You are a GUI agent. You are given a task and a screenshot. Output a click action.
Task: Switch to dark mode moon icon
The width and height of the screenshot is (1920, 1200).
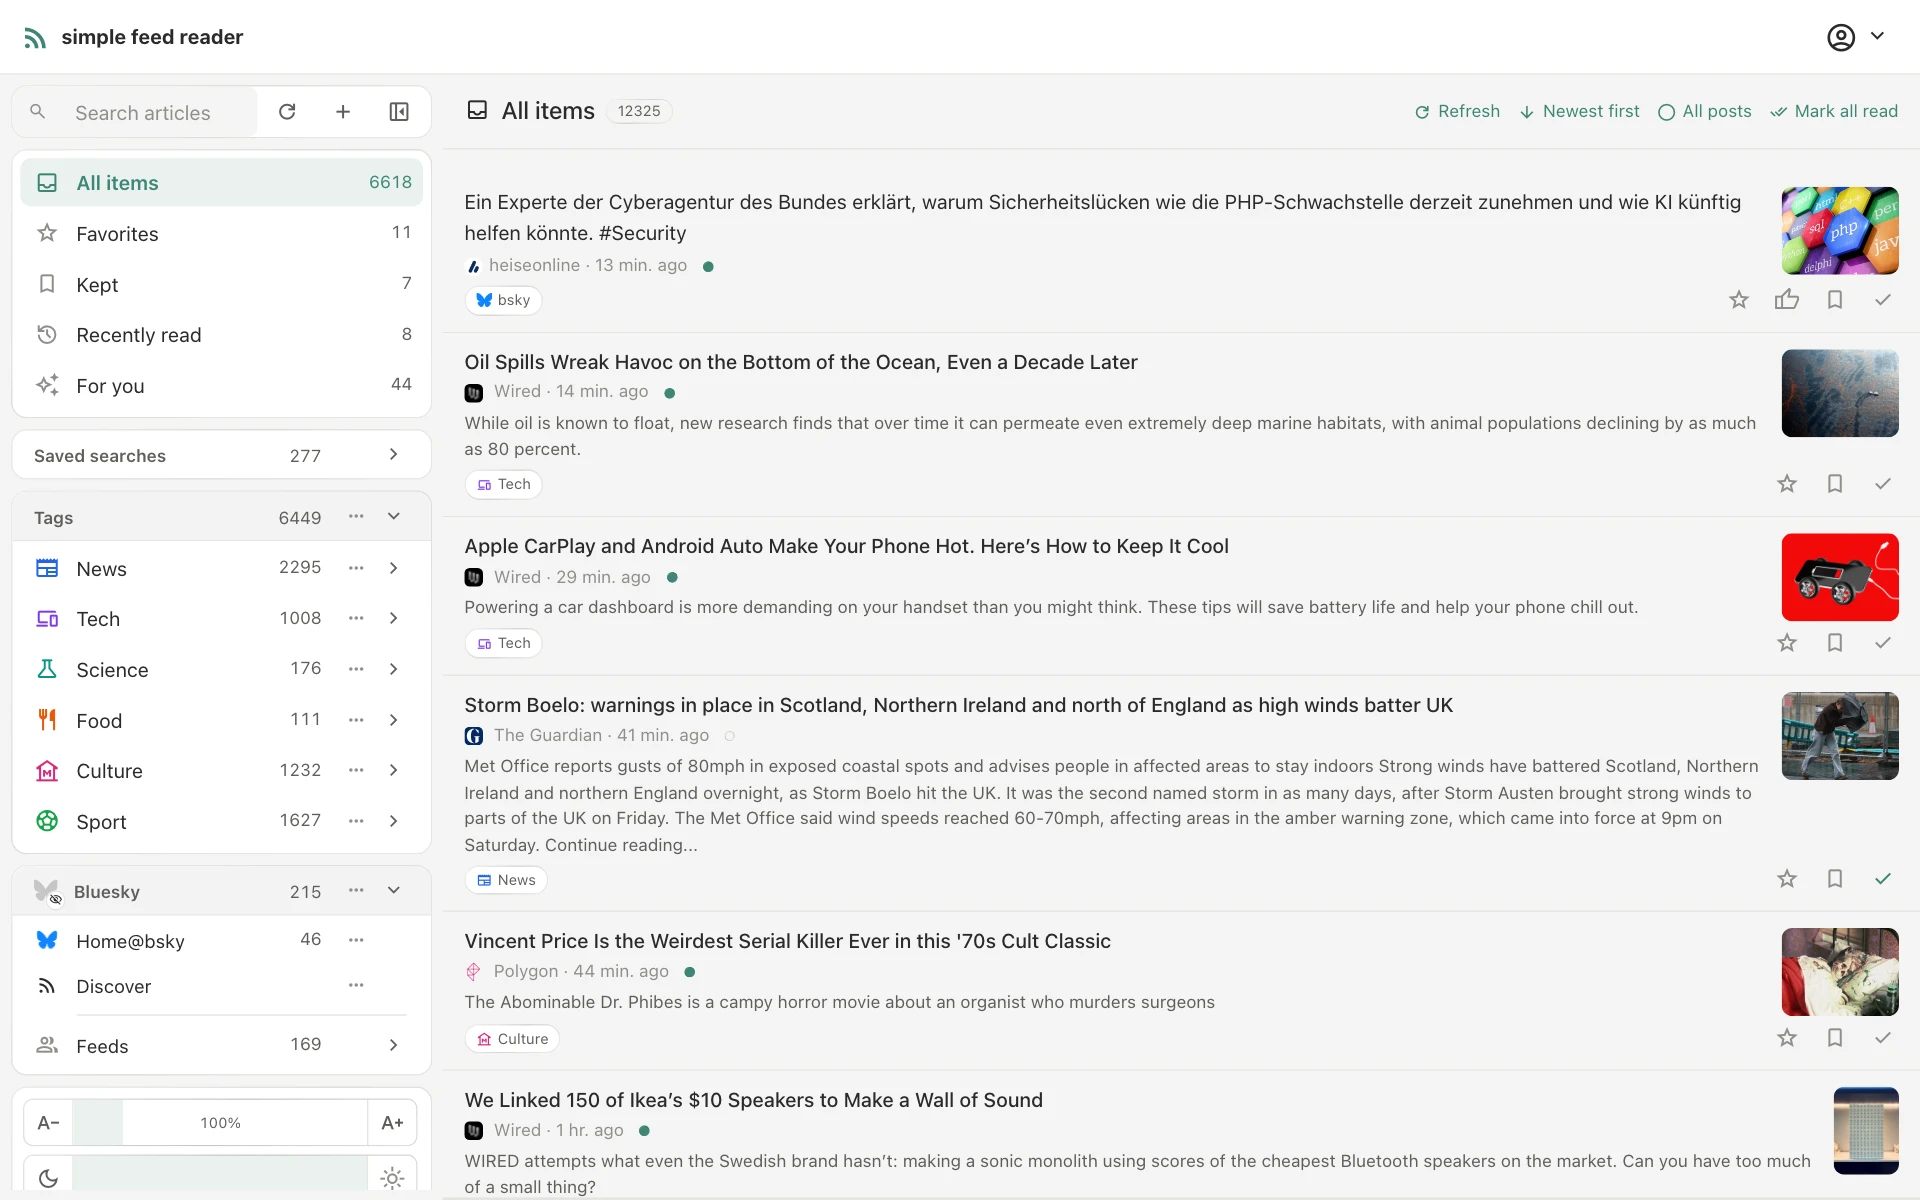(x=48, y=1178)
